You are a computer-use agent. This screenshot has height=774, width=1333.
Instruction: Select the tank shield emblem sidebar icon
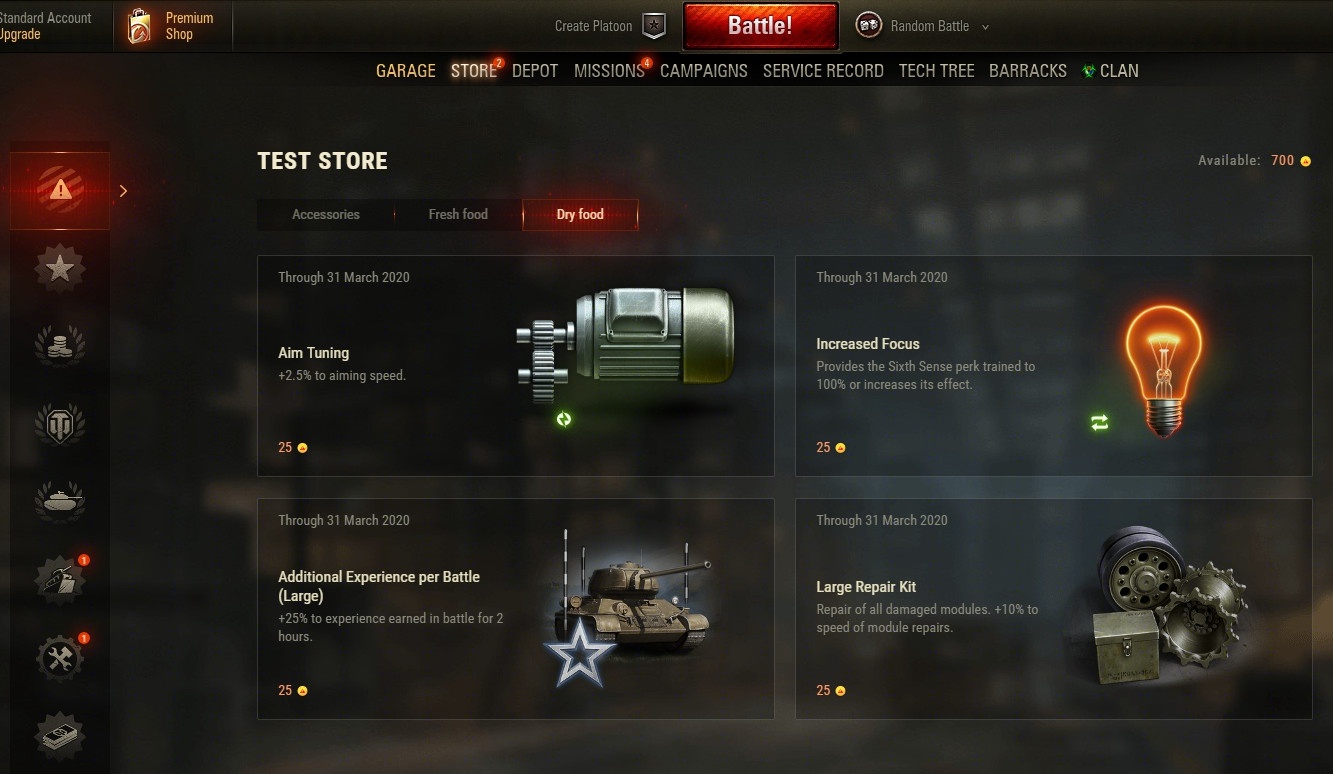[60, 424]
